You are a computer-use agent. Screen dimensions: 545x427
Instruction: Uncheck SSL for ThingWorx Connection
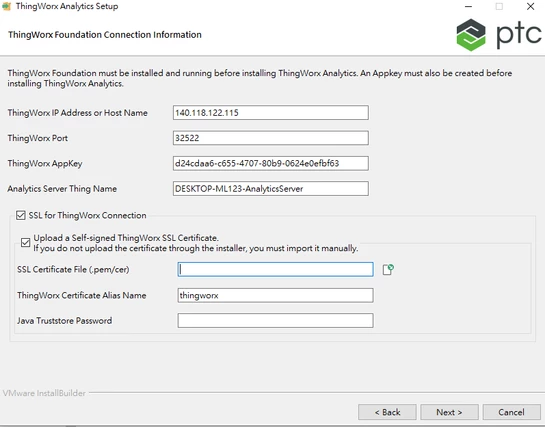coord(21,215)
